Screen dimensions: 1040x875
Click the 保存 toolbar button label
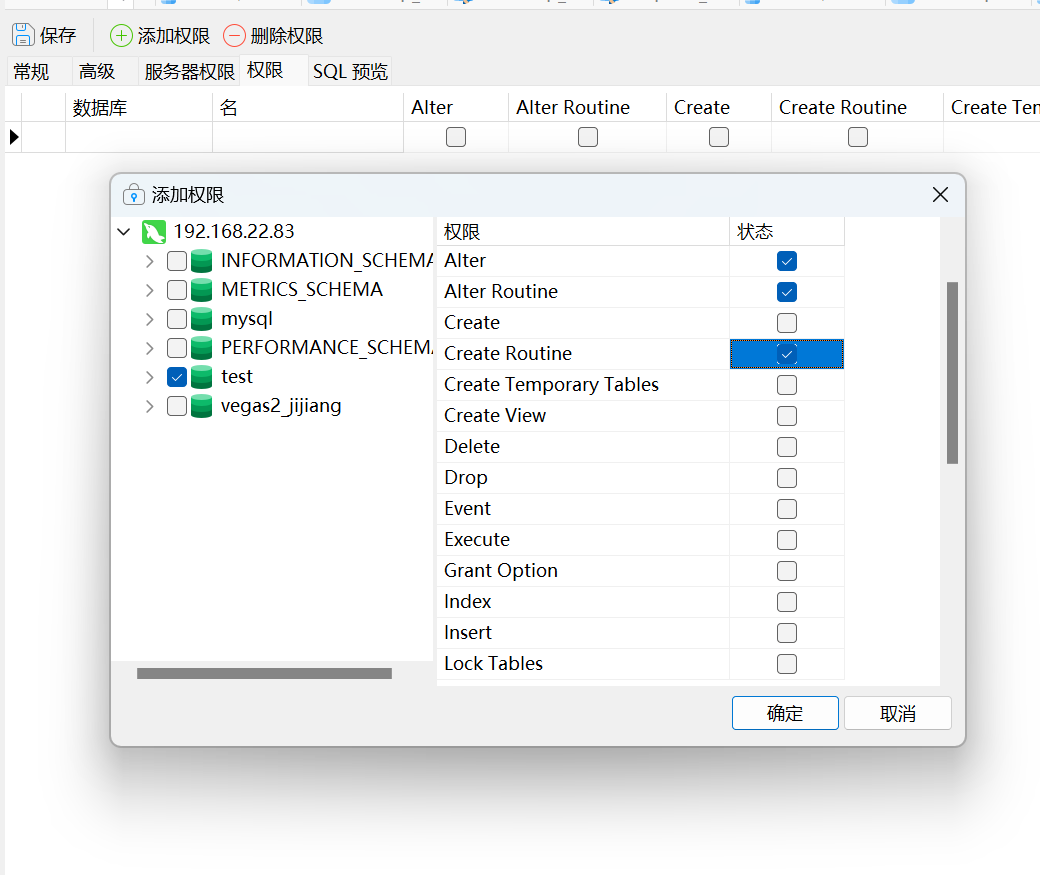58,35
